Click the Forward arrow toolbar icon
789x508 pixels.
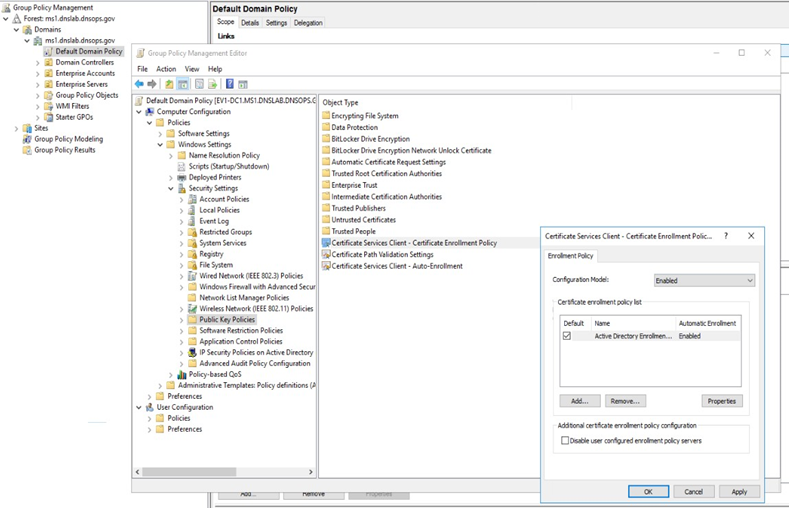[152, 85]
